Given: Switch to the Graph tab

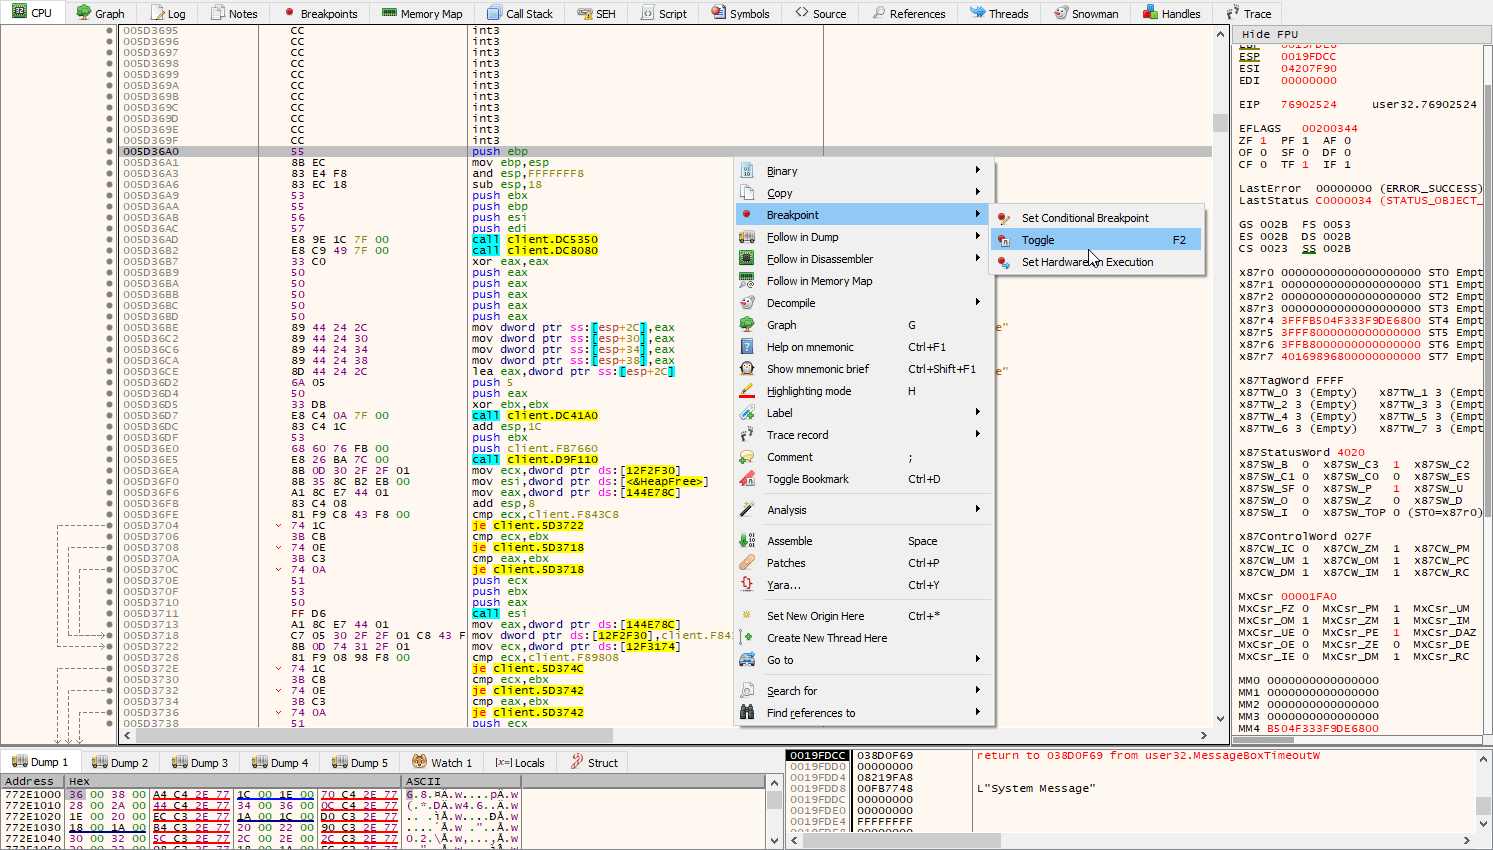Looking at the screenshot, I should click(100, 13).
